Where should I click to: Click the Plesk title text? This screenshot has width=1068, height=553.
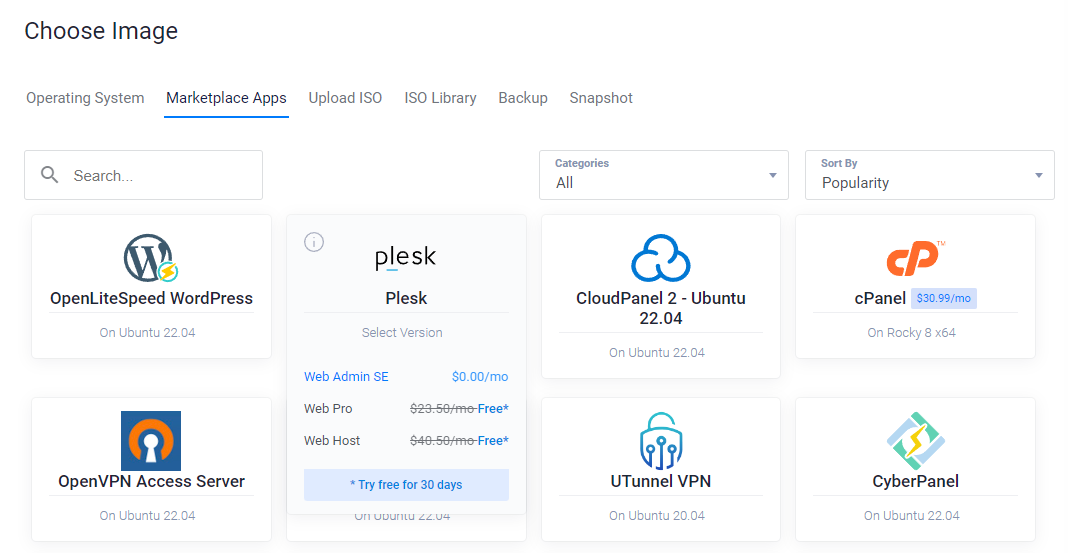coord(406,298)
